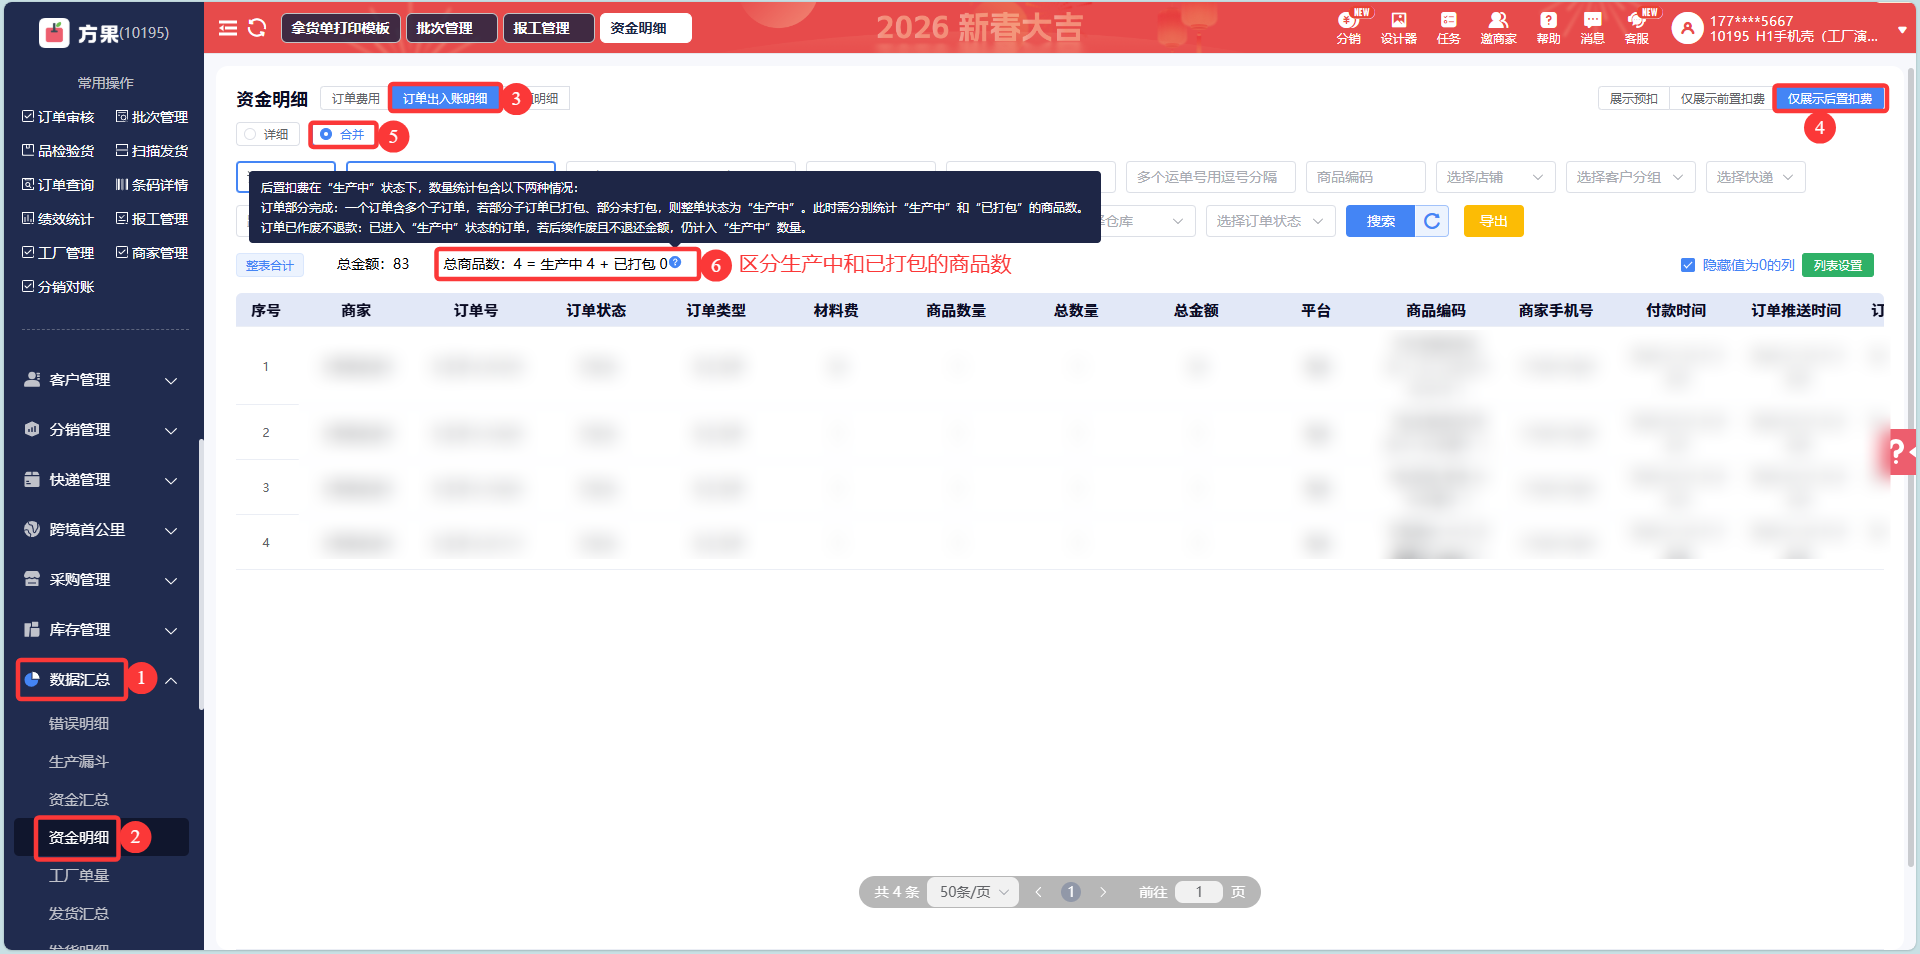Screen dimensions: 1920x954
Task: Contact 客服 customer service icon
Action: click(x=1637, y=27)
